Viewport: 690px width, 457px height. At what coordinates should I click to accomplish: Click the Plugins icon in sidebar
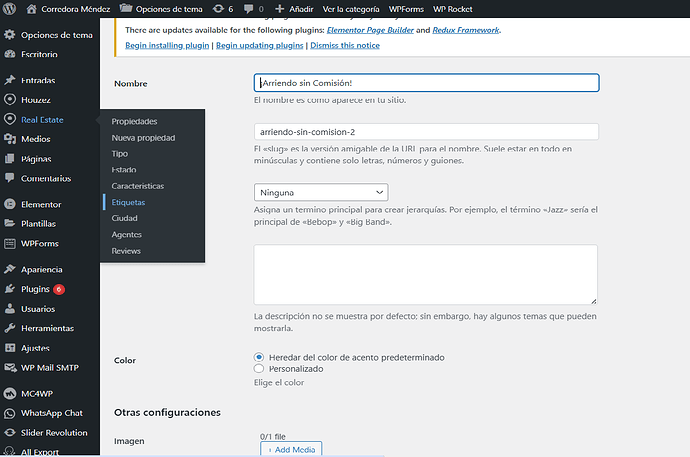coord(10,289)
